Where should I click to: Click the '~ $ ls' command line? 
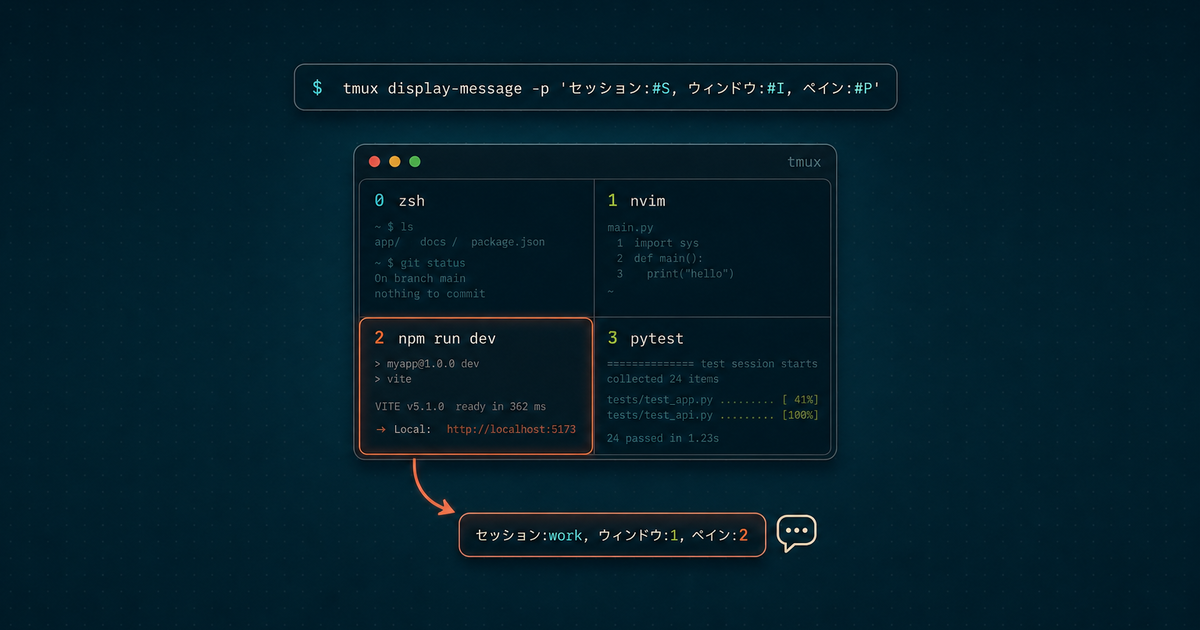(x=394, y=227)
